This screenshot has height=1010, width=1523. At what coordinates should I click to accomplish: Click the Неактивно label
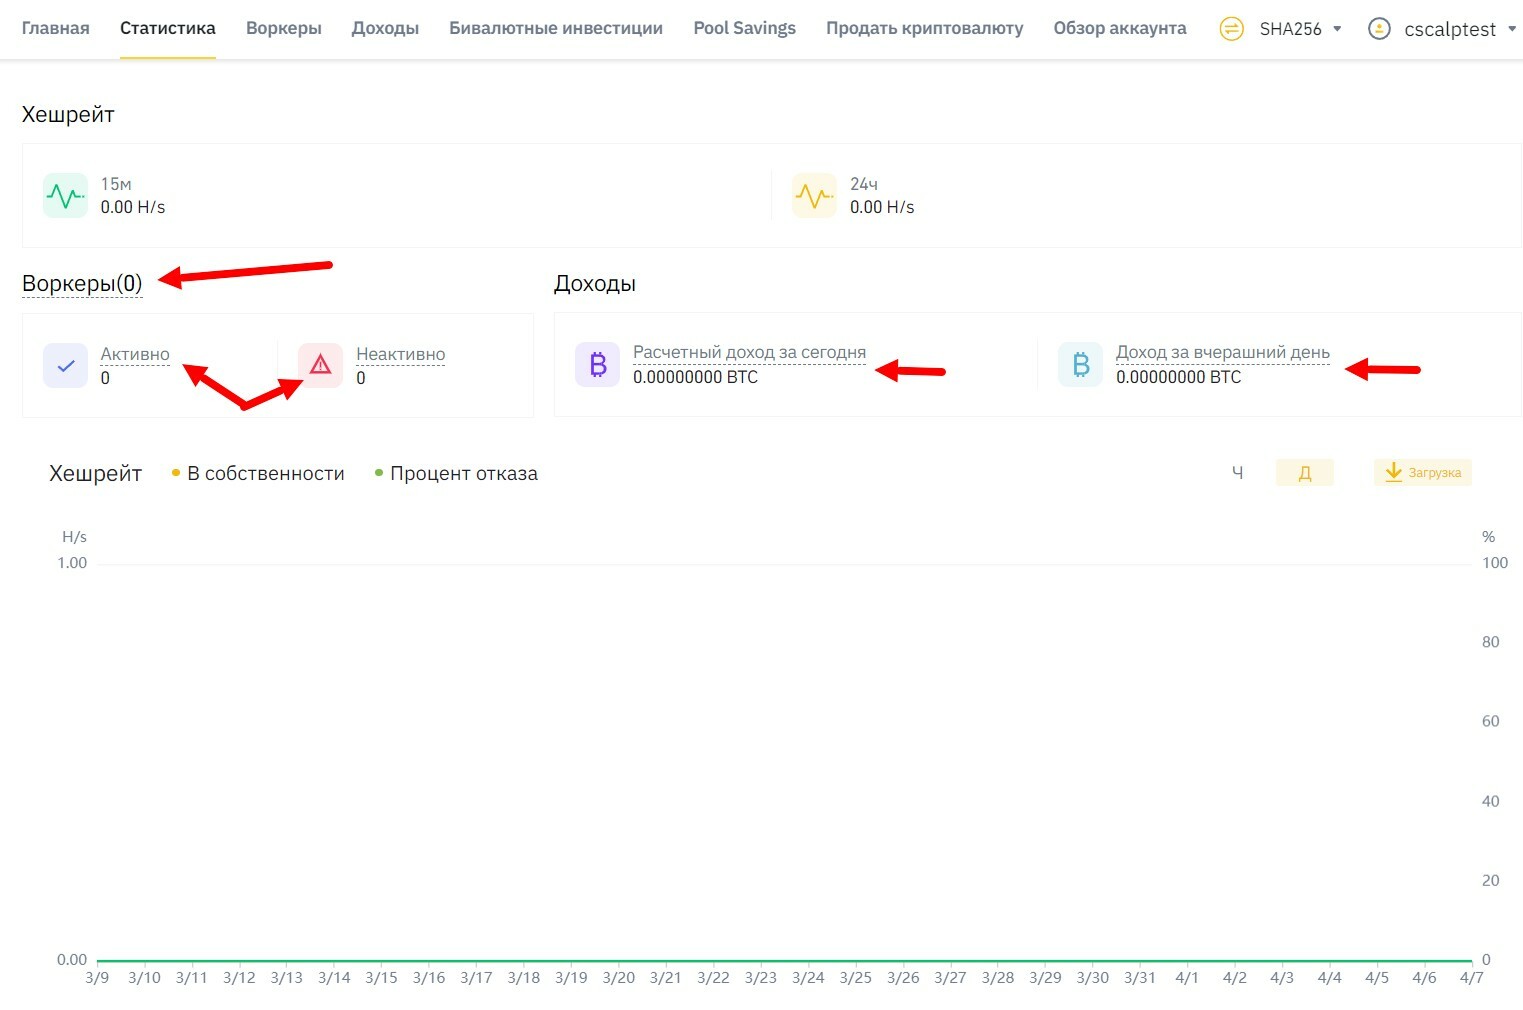(x=400, y=354)
